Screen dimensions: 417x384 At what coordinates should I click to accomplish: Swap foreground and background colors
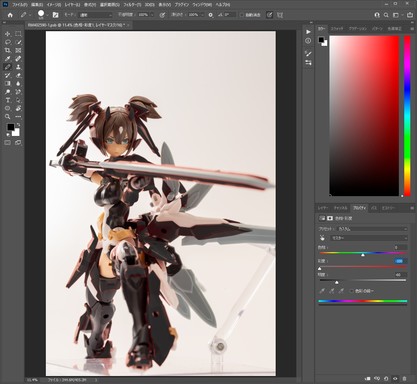[18, 125]
